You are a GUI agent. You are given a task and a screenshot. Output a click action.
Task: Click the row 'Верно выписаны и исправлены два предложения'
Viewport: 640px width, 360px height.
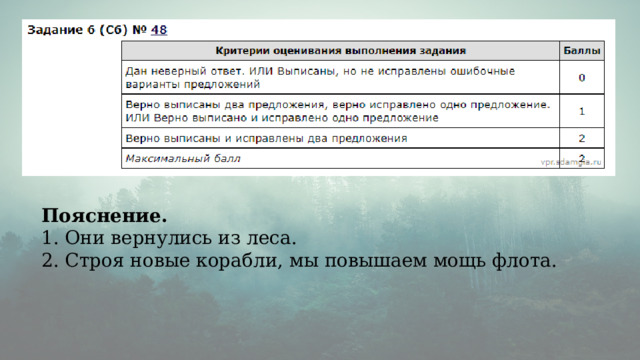pyautogui.click(x=340, y=138)
